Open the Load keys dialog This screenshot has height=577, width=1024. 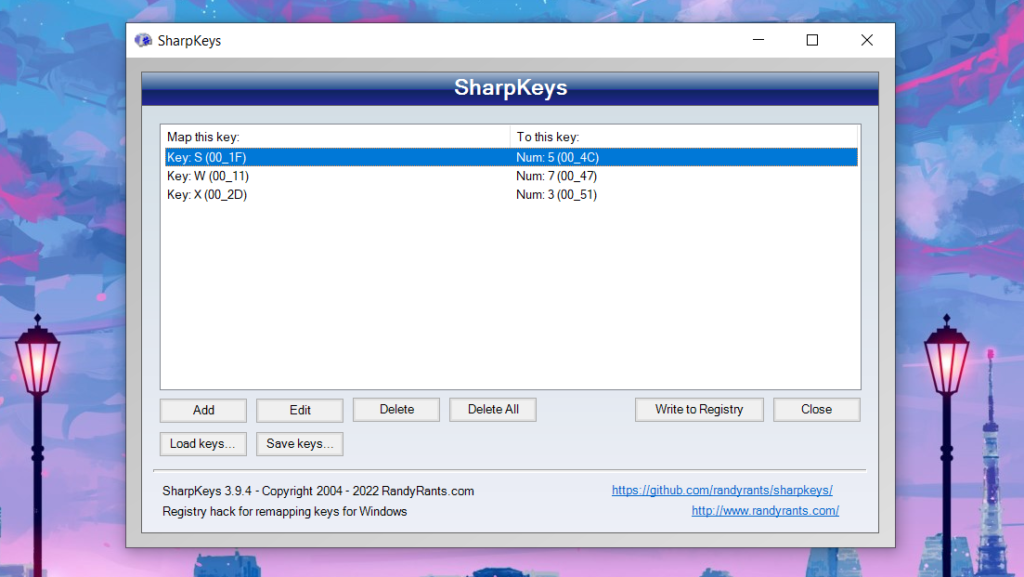pyautogui.click(x=203, y=444)
